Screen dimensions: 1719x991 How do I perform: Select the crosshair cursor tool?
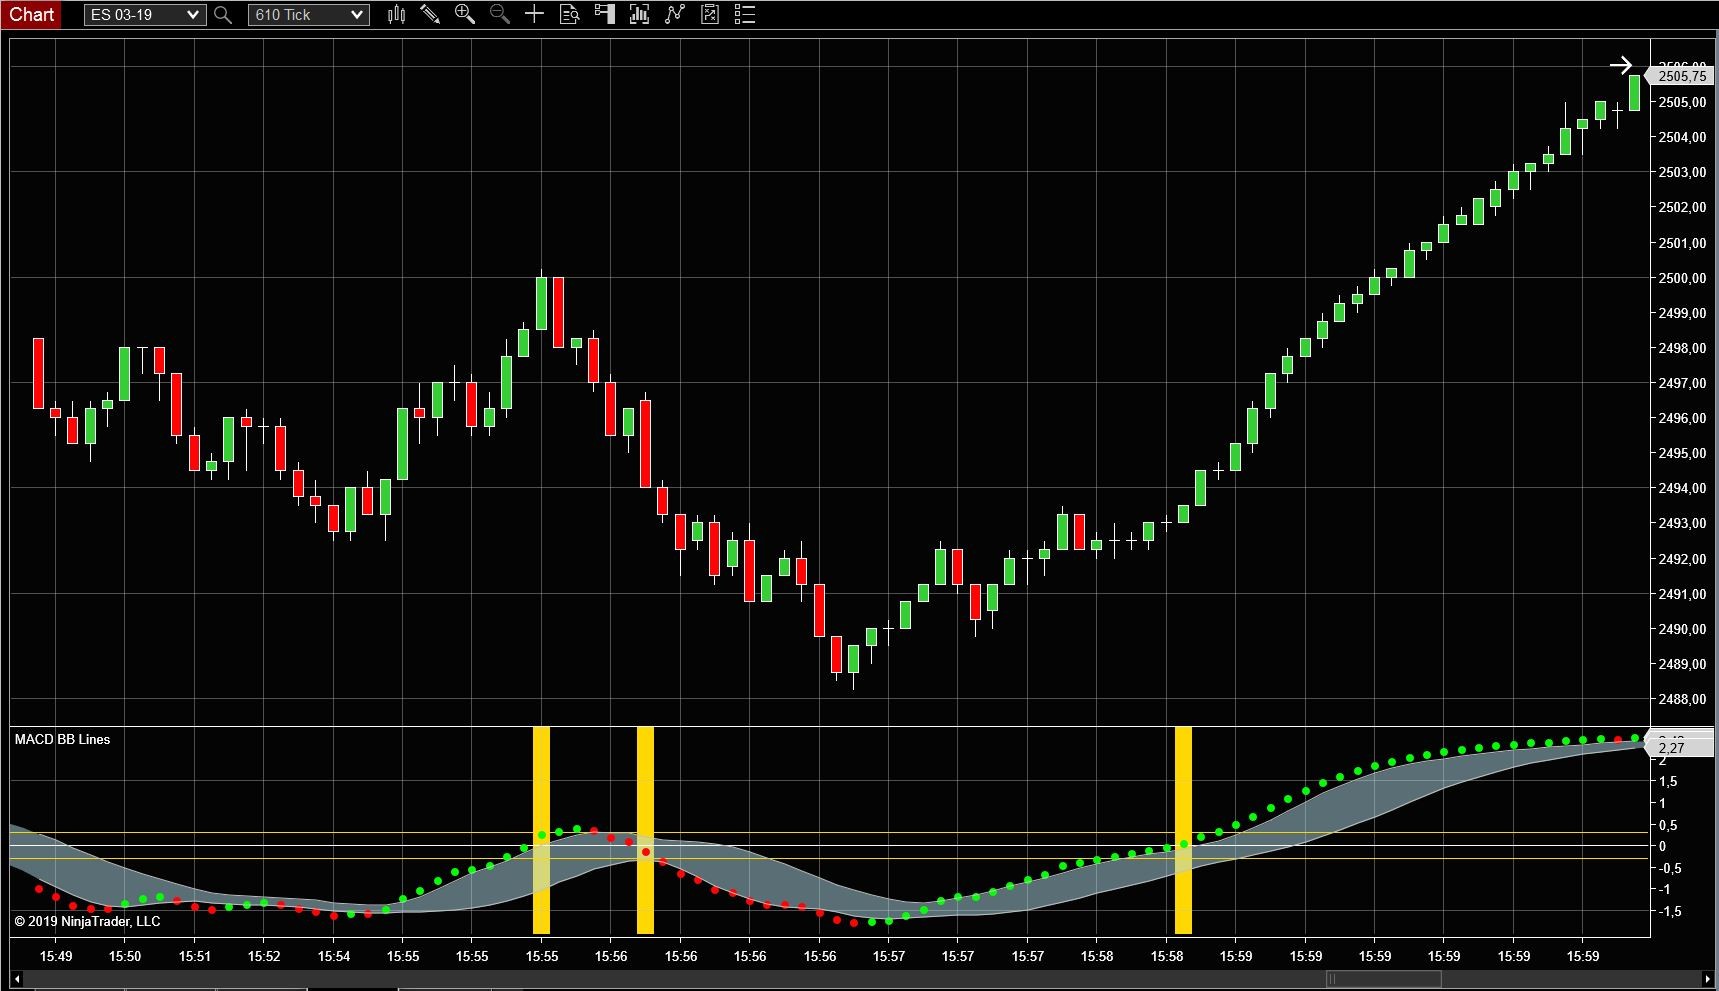pos(534,15)
